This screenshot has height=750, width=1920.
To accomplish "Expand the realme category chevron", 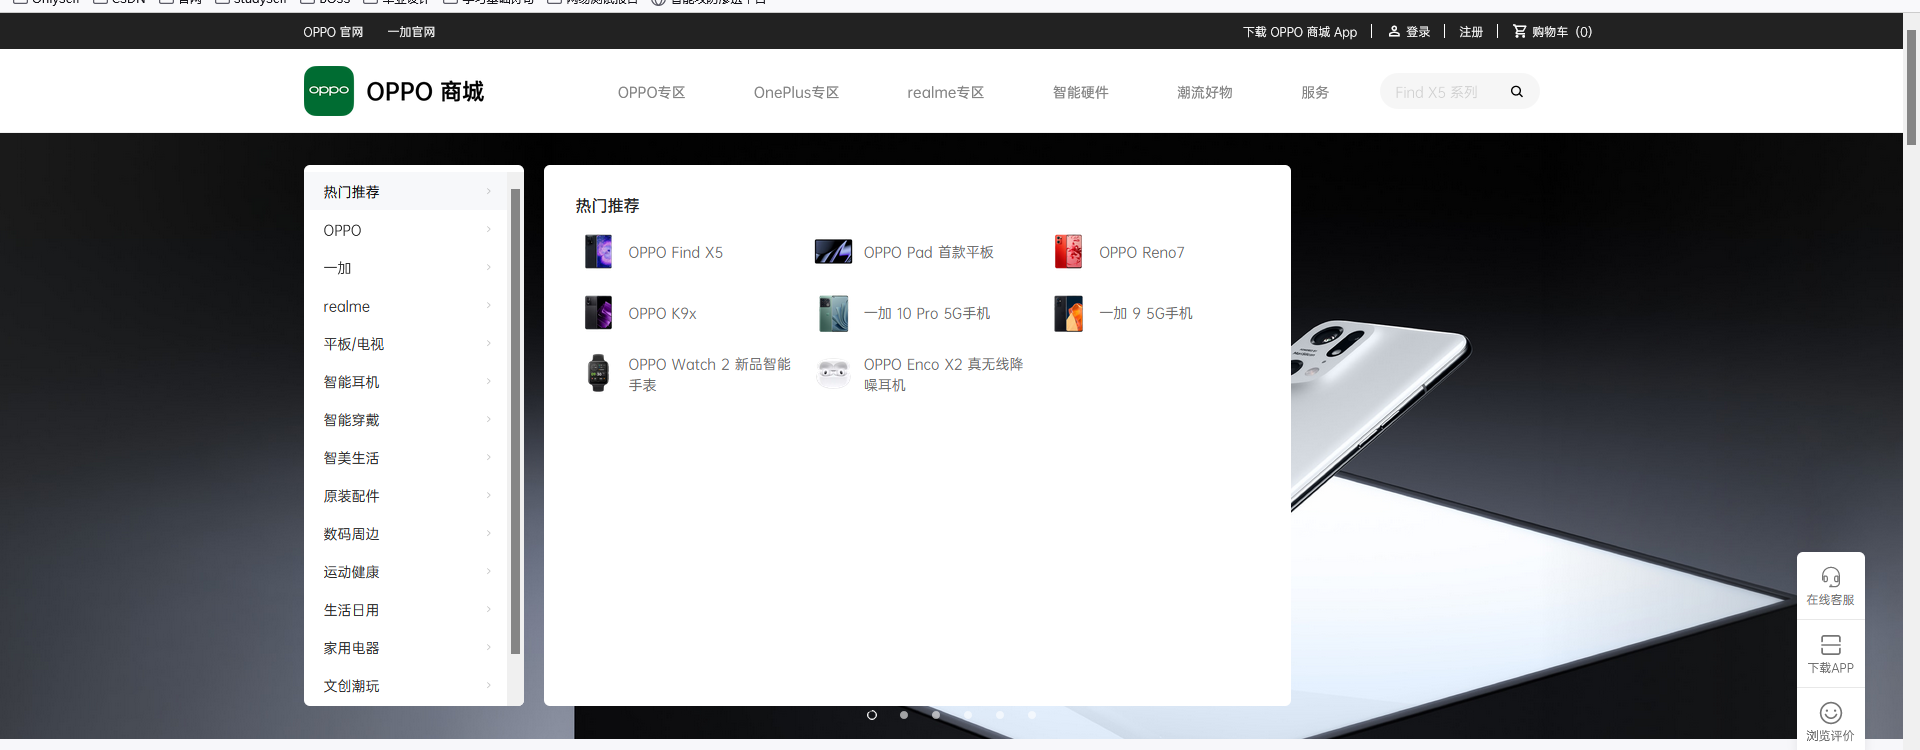I will point(488,305).
